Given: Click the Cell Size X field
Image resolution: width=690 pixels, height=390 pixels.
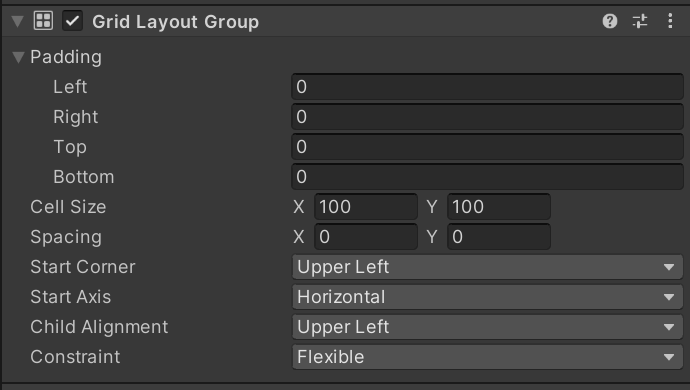Looking at the screenshot, I should coord(366,206).
